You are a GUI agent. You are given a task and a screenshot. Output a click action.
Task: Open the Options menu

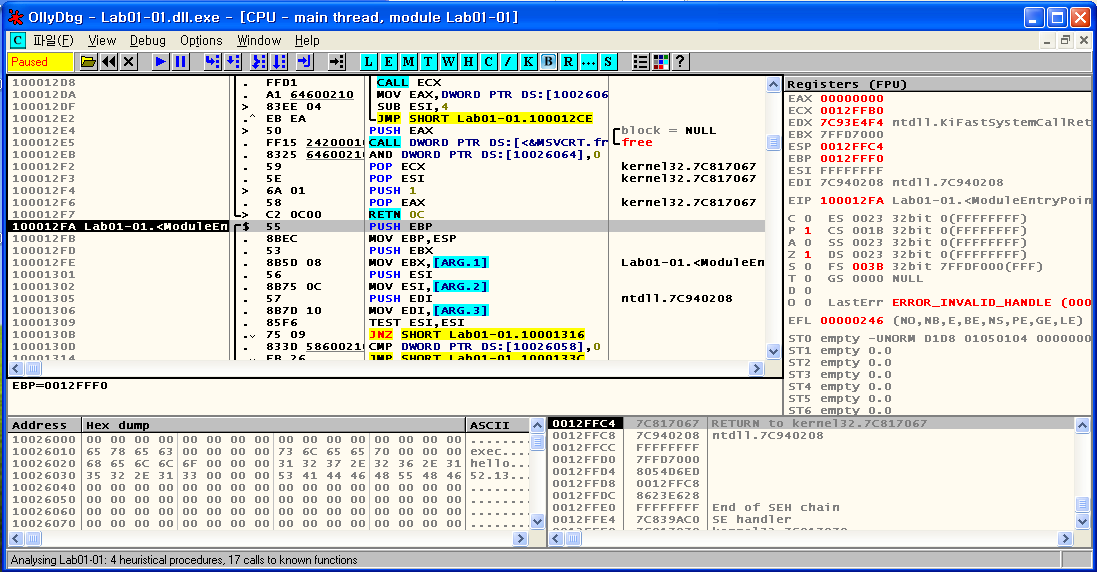201,41
